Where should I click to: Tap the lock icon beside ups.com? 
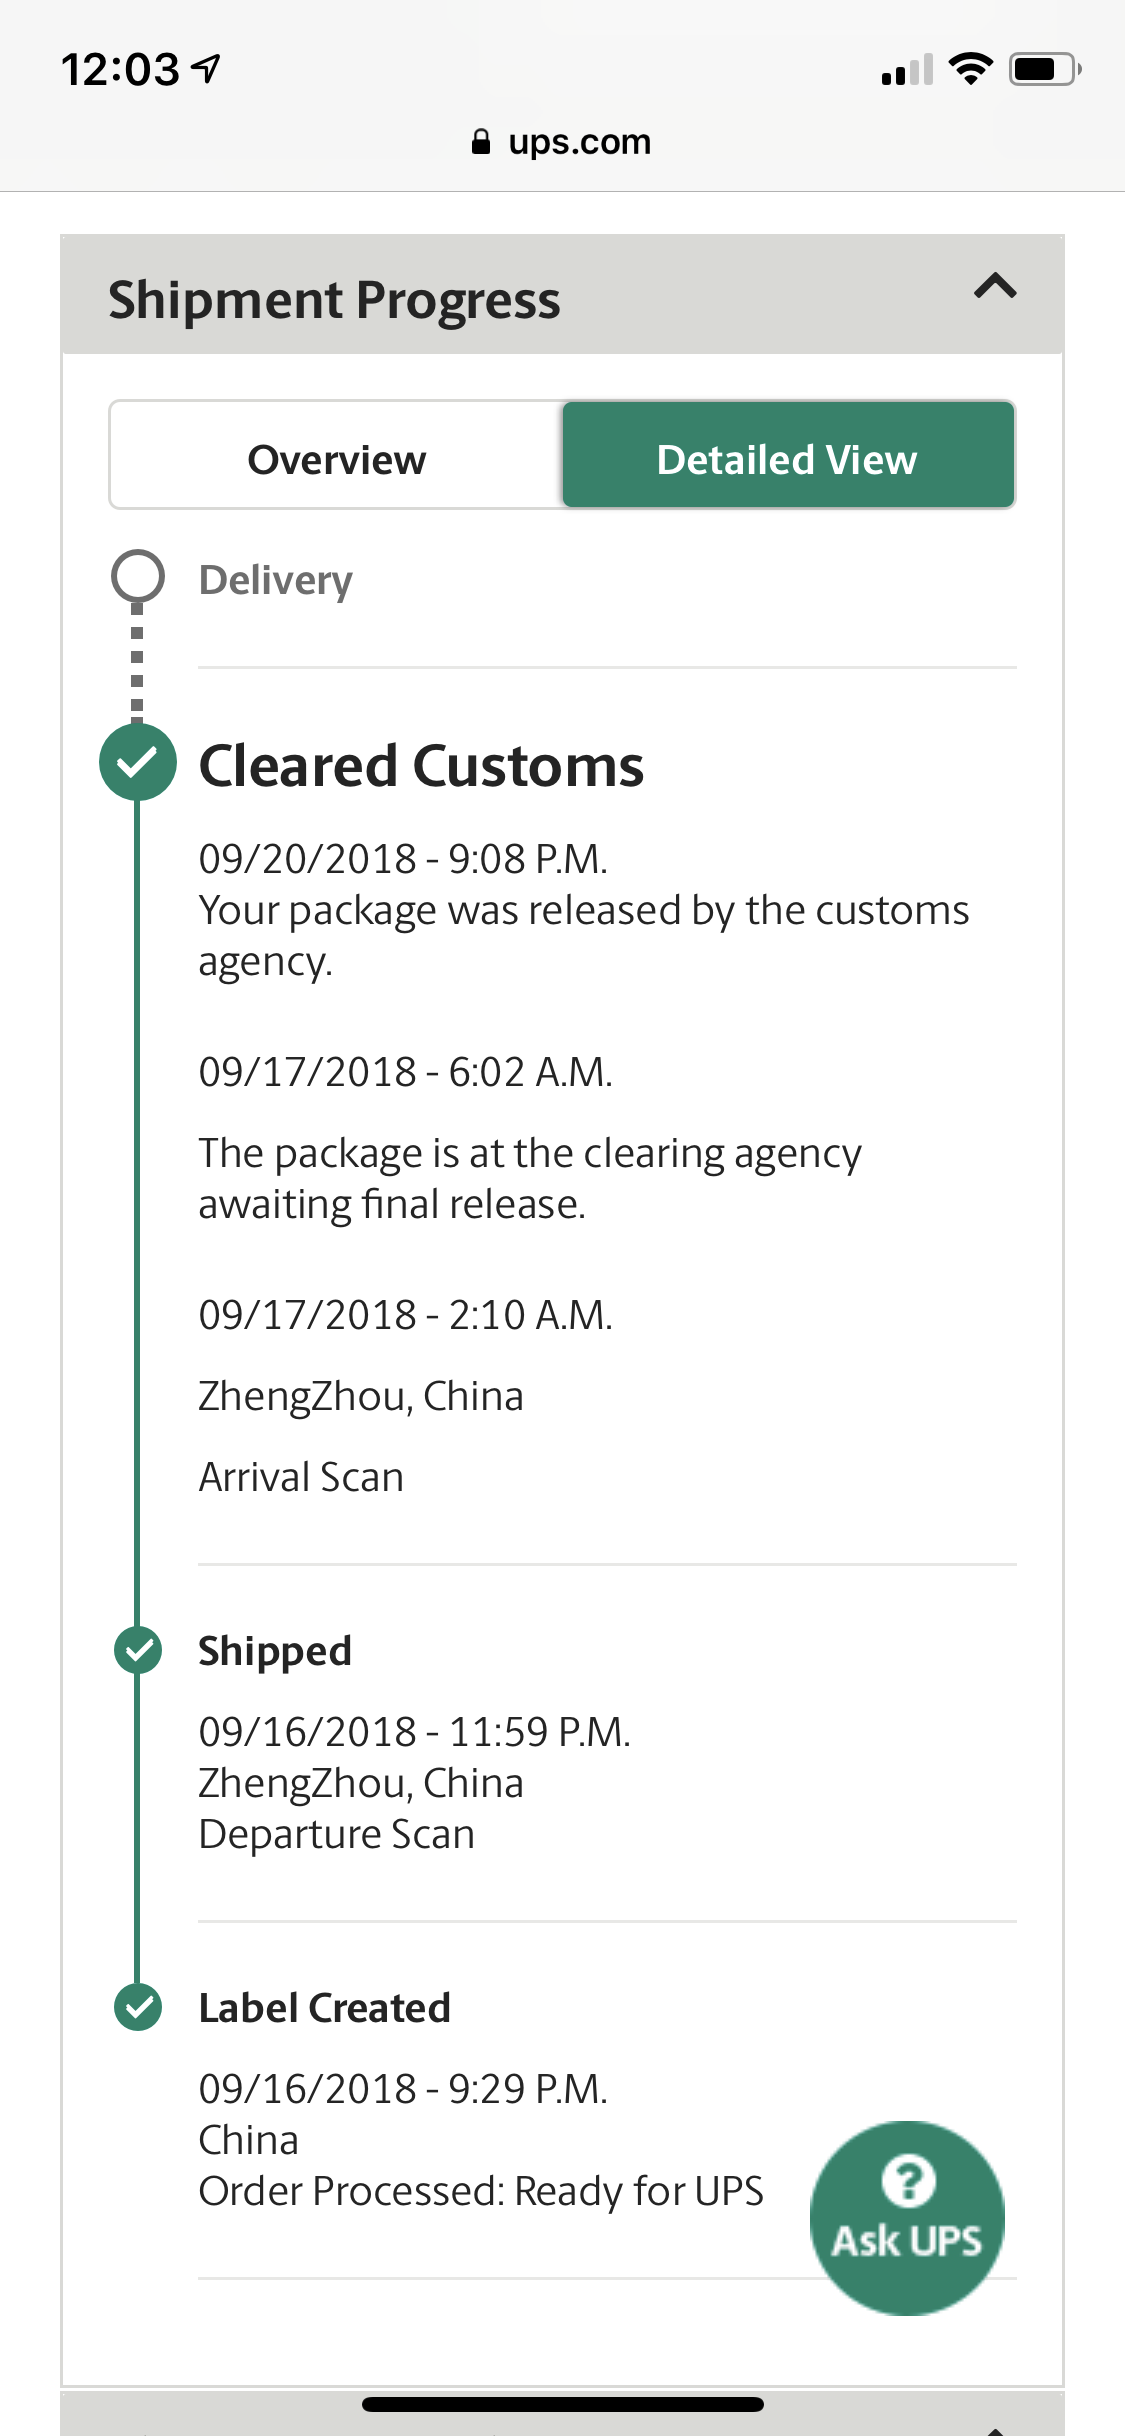tap(481, 141)
